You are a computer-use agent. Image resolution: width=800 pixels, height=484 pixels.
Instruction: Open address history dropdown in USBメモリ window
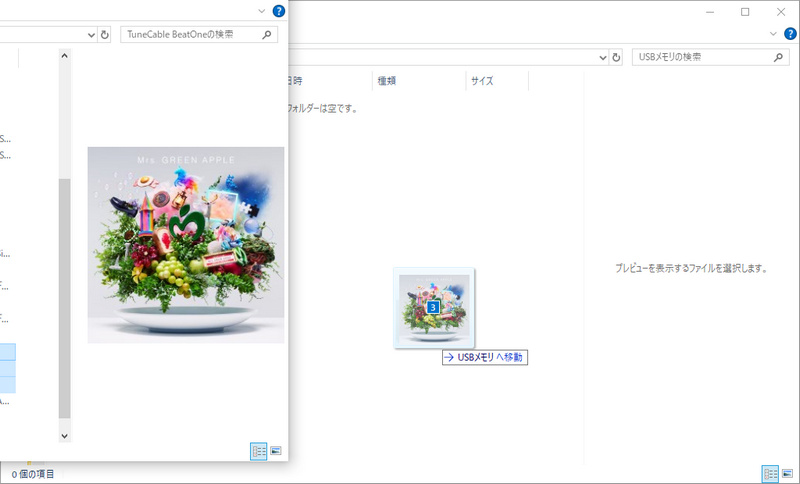(x=603, y=58)
